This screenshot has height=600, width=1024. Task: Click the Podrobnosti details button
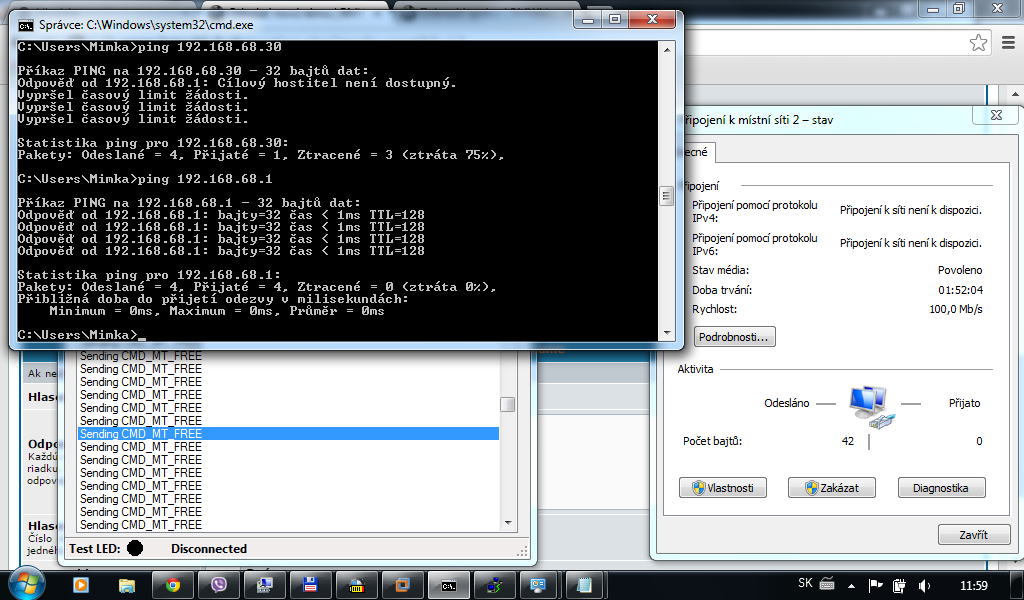tap(734, 337)
